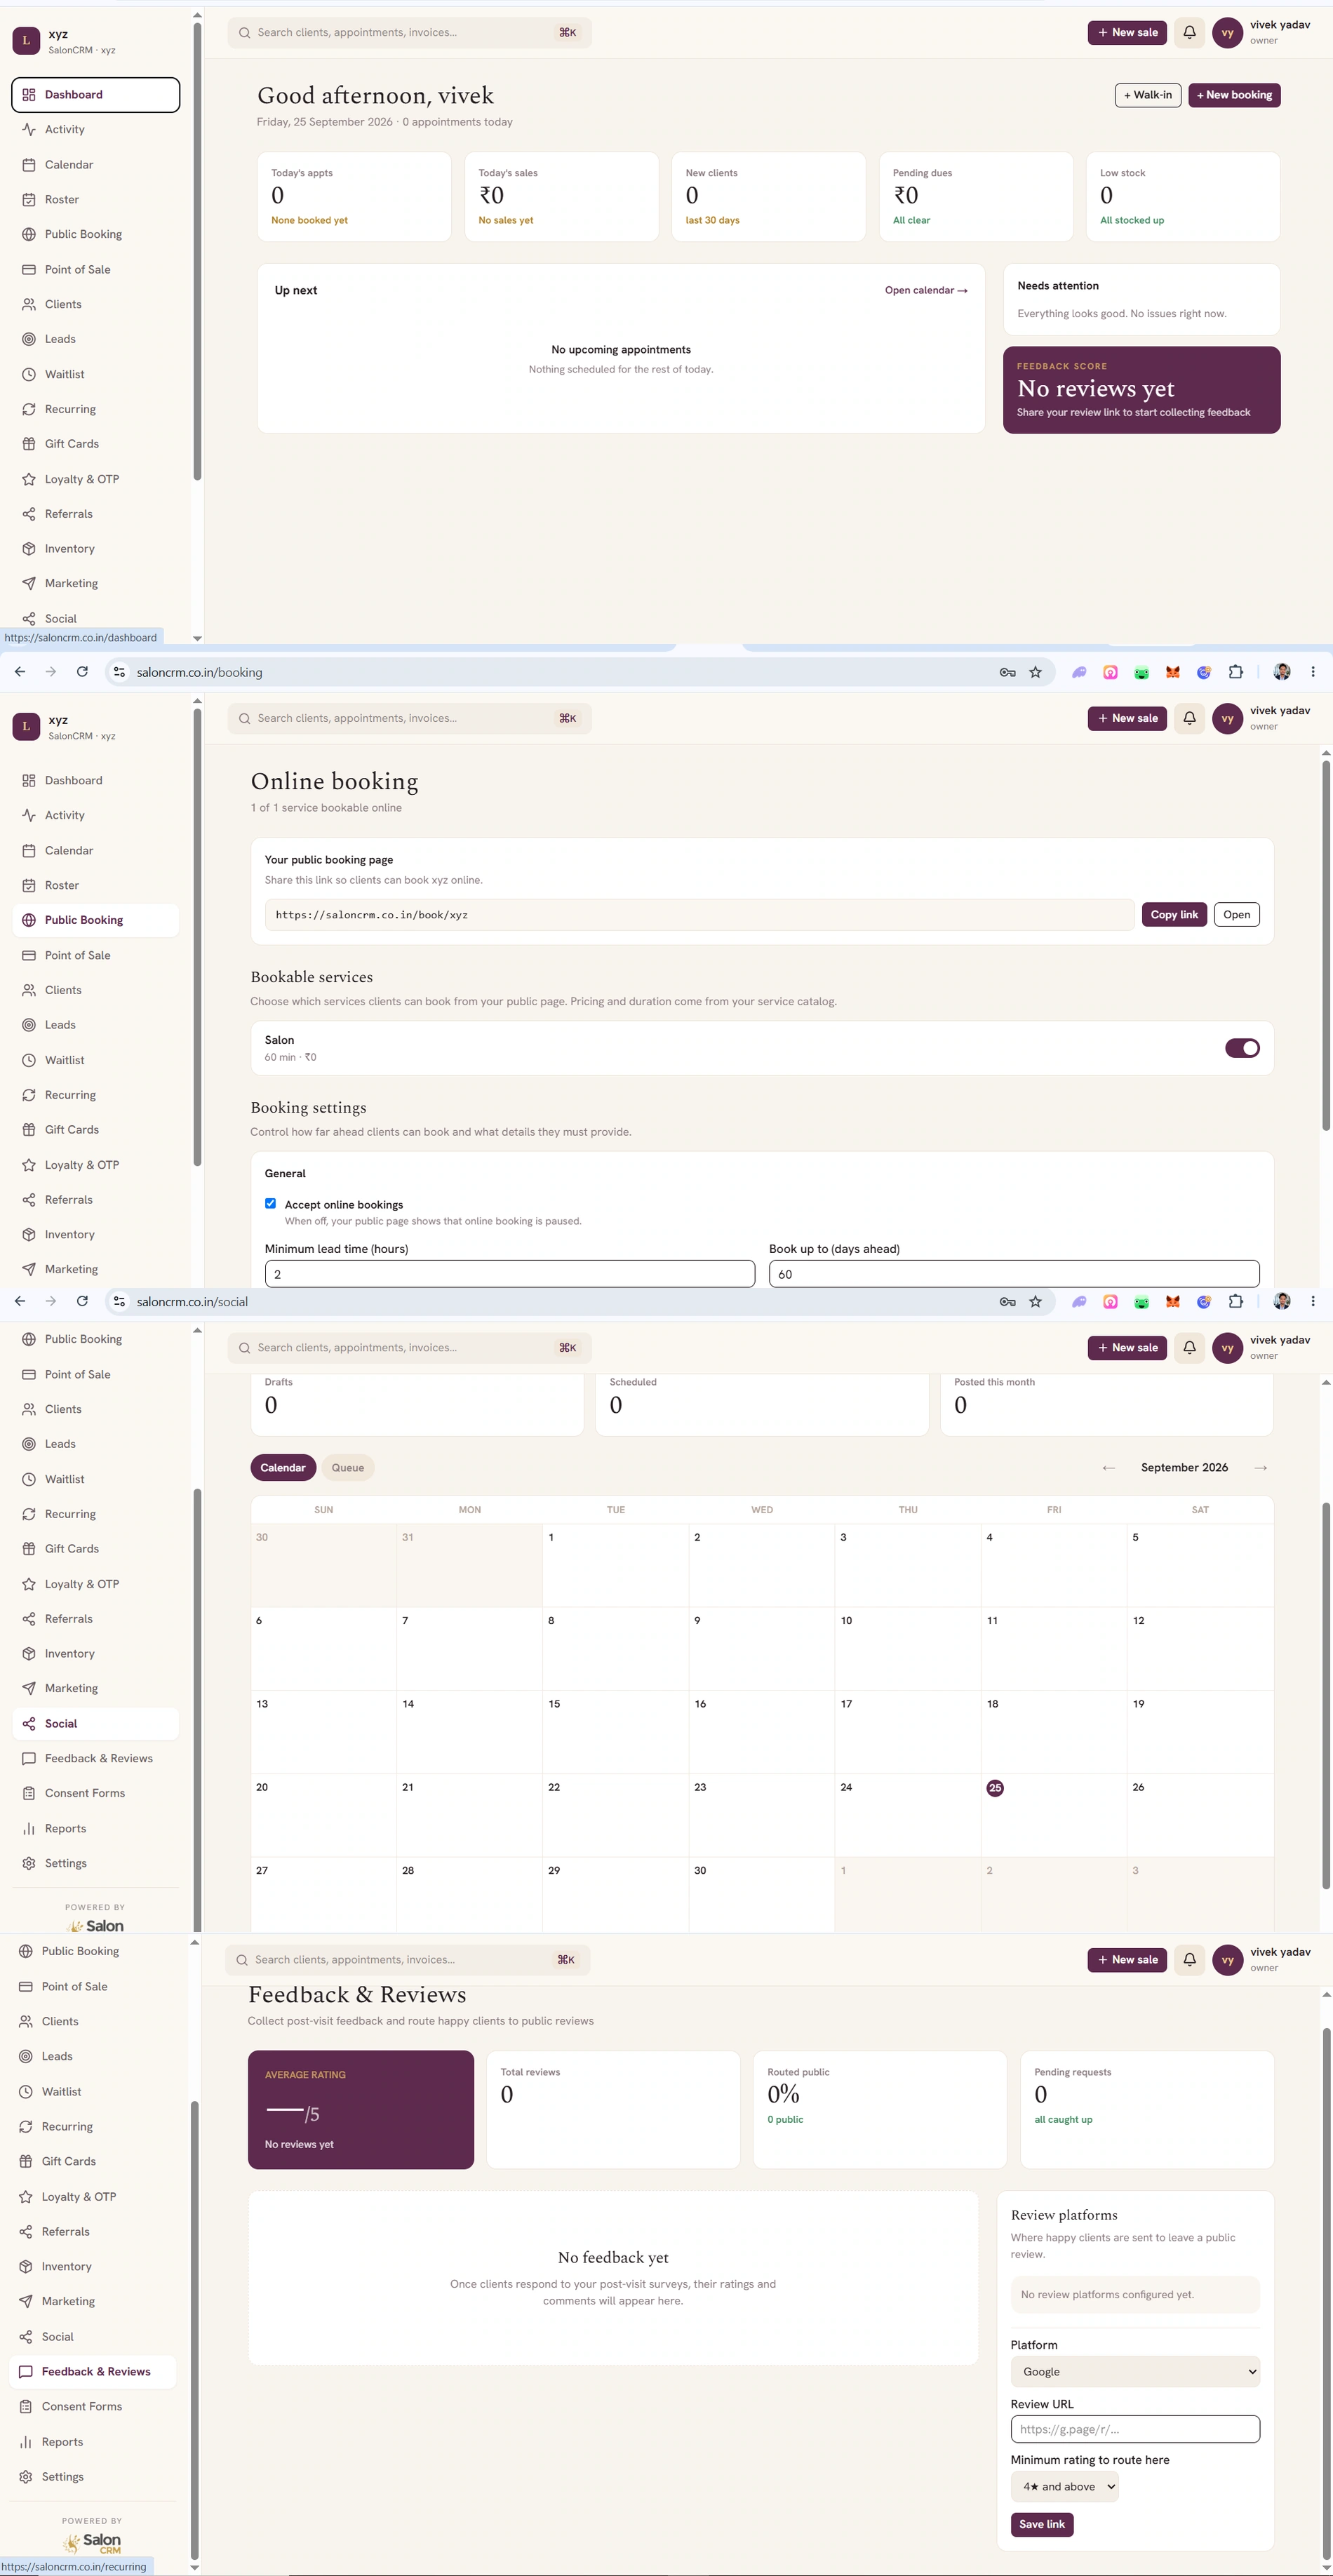Image resolution: width=1333 pixels, height=2576 pixels.
Task: Click the Average Rating card on Feedback page
Action: pos(361,2109)
